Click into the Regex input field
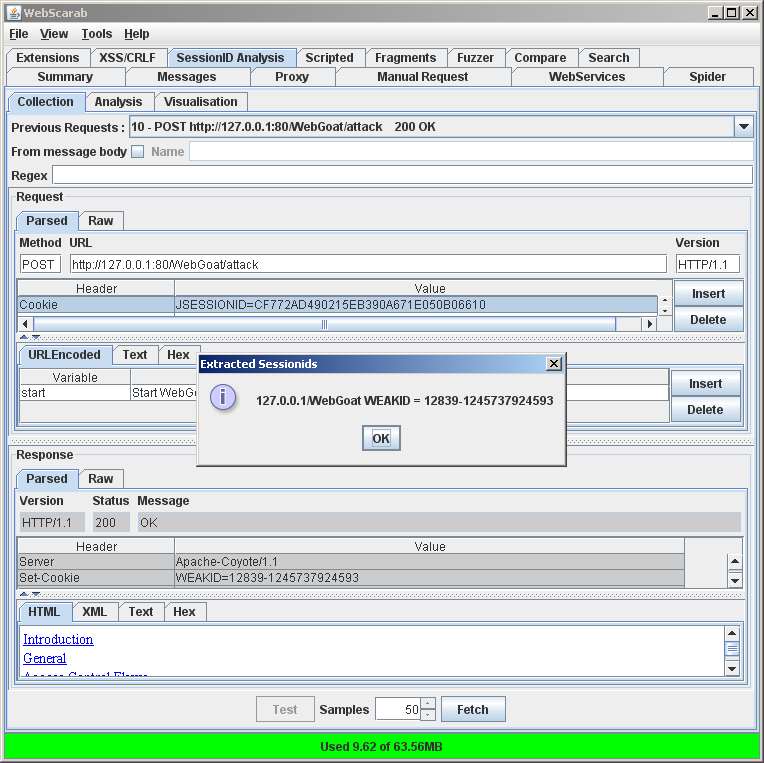The height and width of the screenshot is (763, 764). click(401, 176)
